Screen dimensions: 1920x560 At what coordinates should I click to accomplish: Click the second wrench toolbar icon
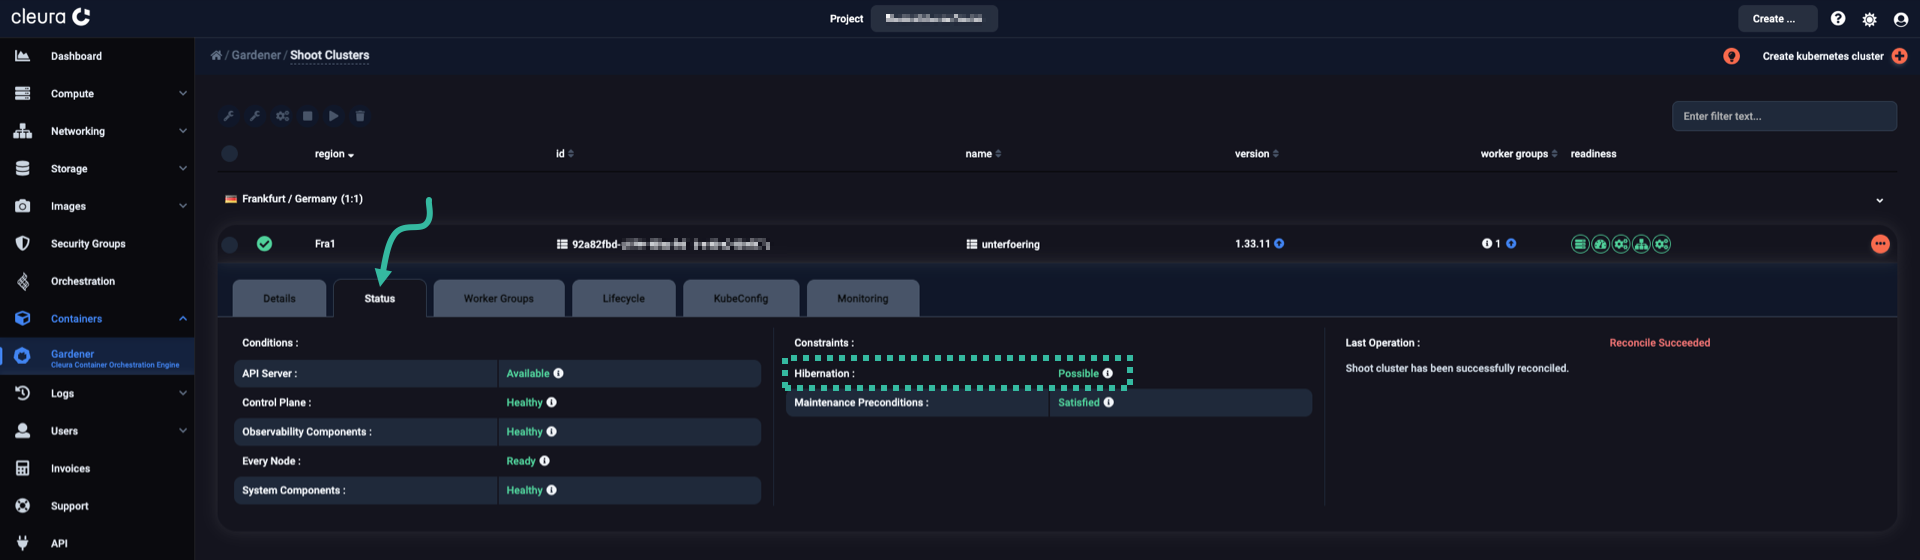[255, 116]
